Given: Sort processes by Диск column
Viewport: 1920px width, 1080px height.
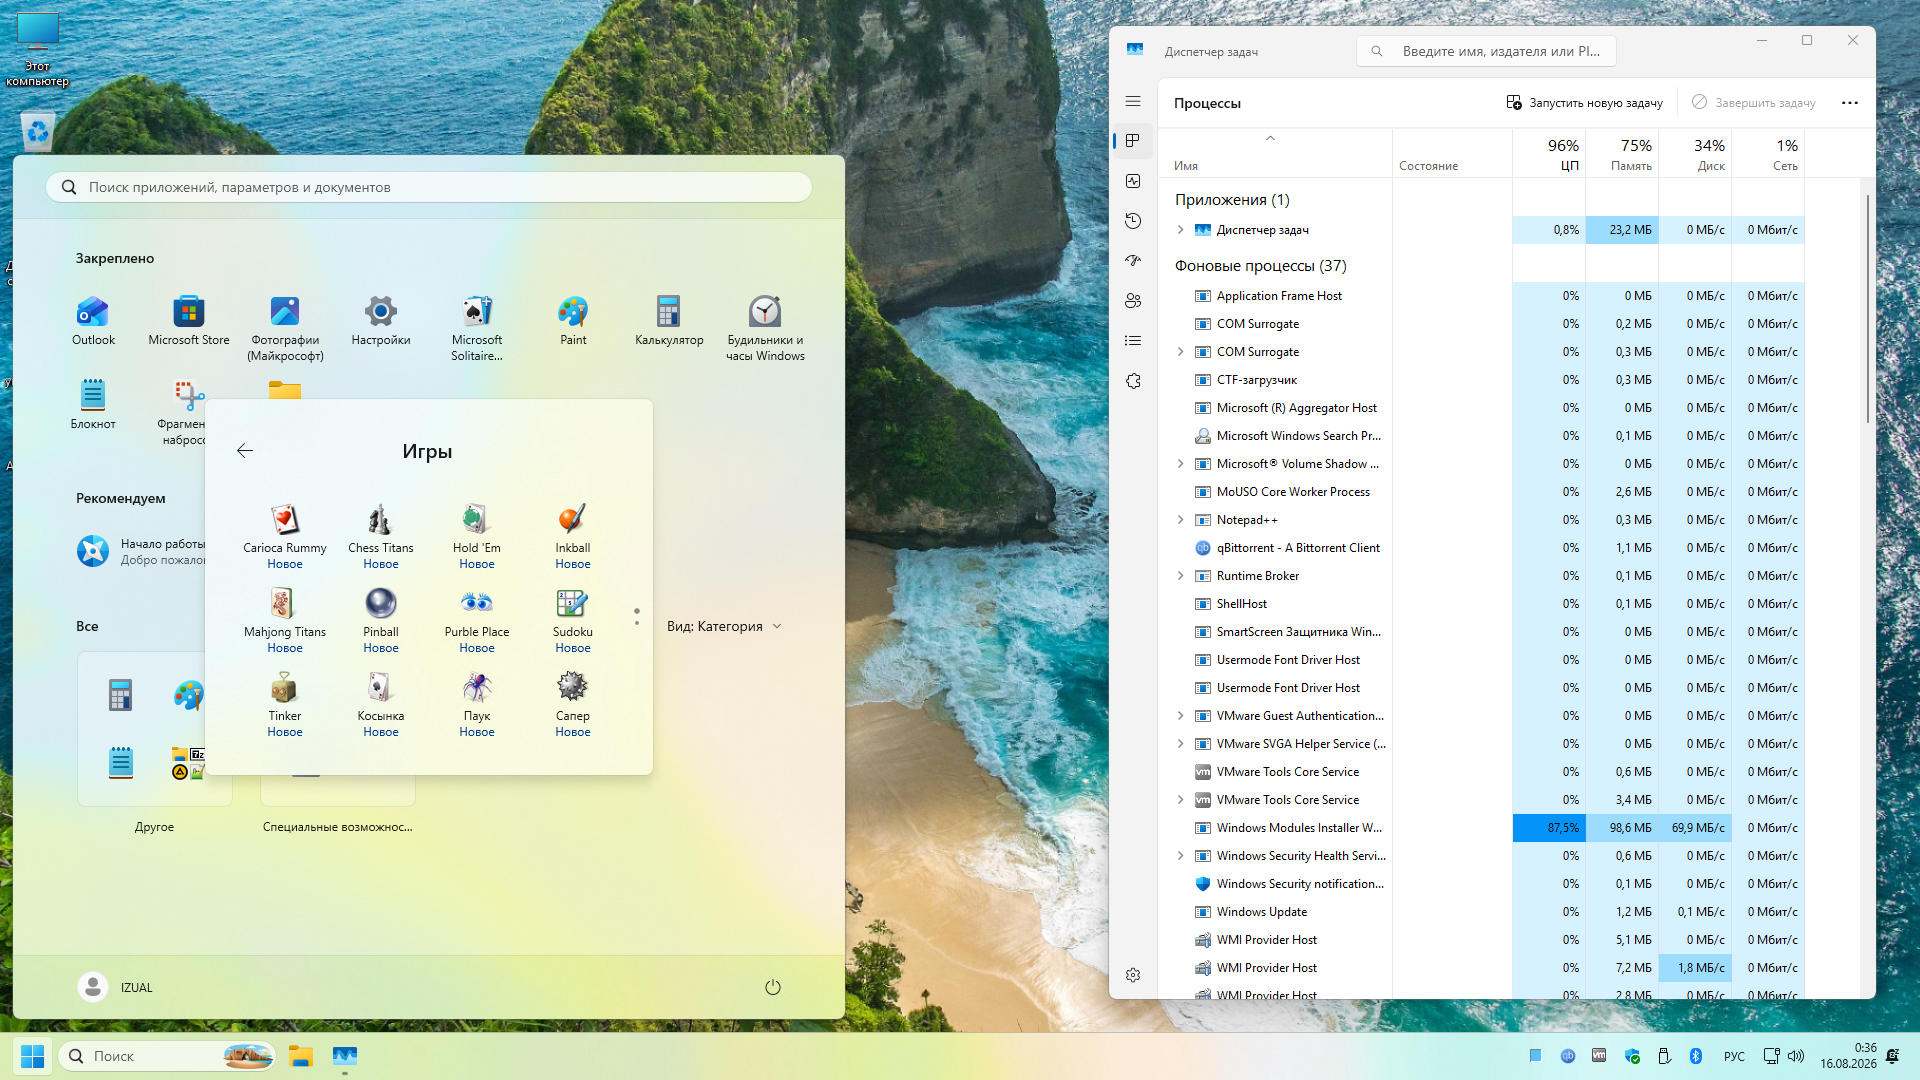Looking at the screenshot, I should click(1695, 154).
